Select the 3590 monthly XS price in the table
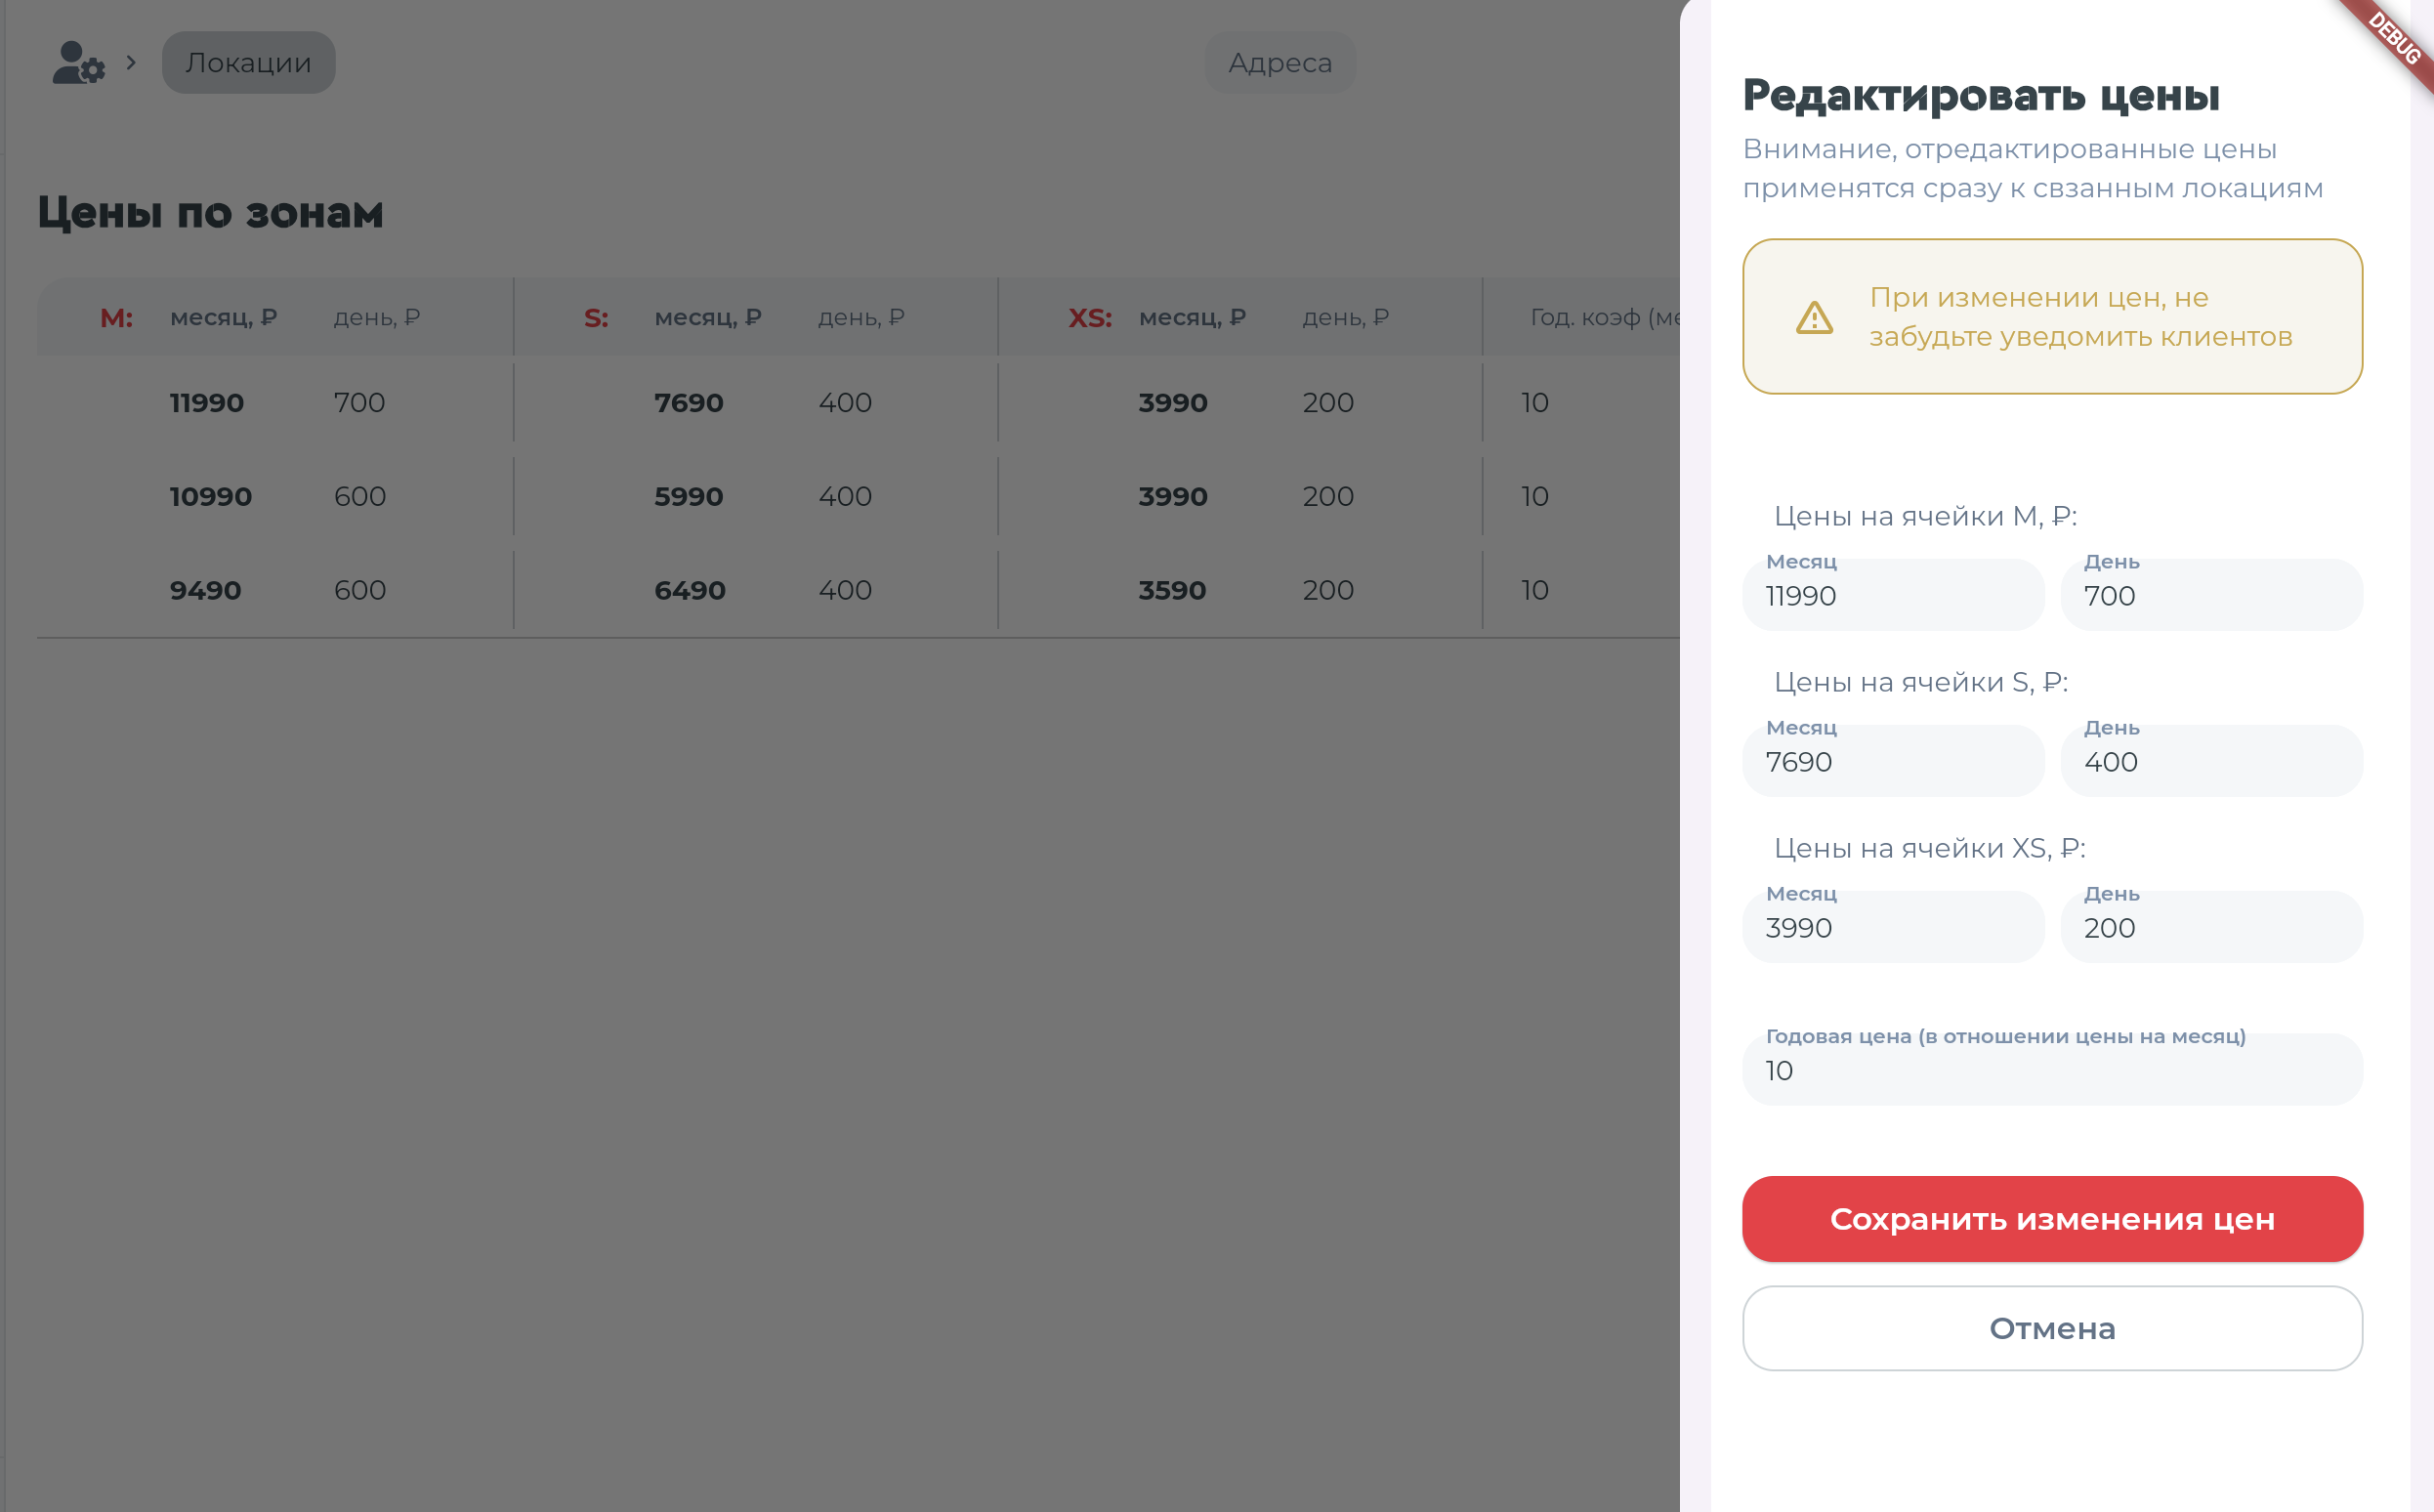Image resolution: width=2434 pixels, height=1512 pixels. click(x=1172, y=590)
